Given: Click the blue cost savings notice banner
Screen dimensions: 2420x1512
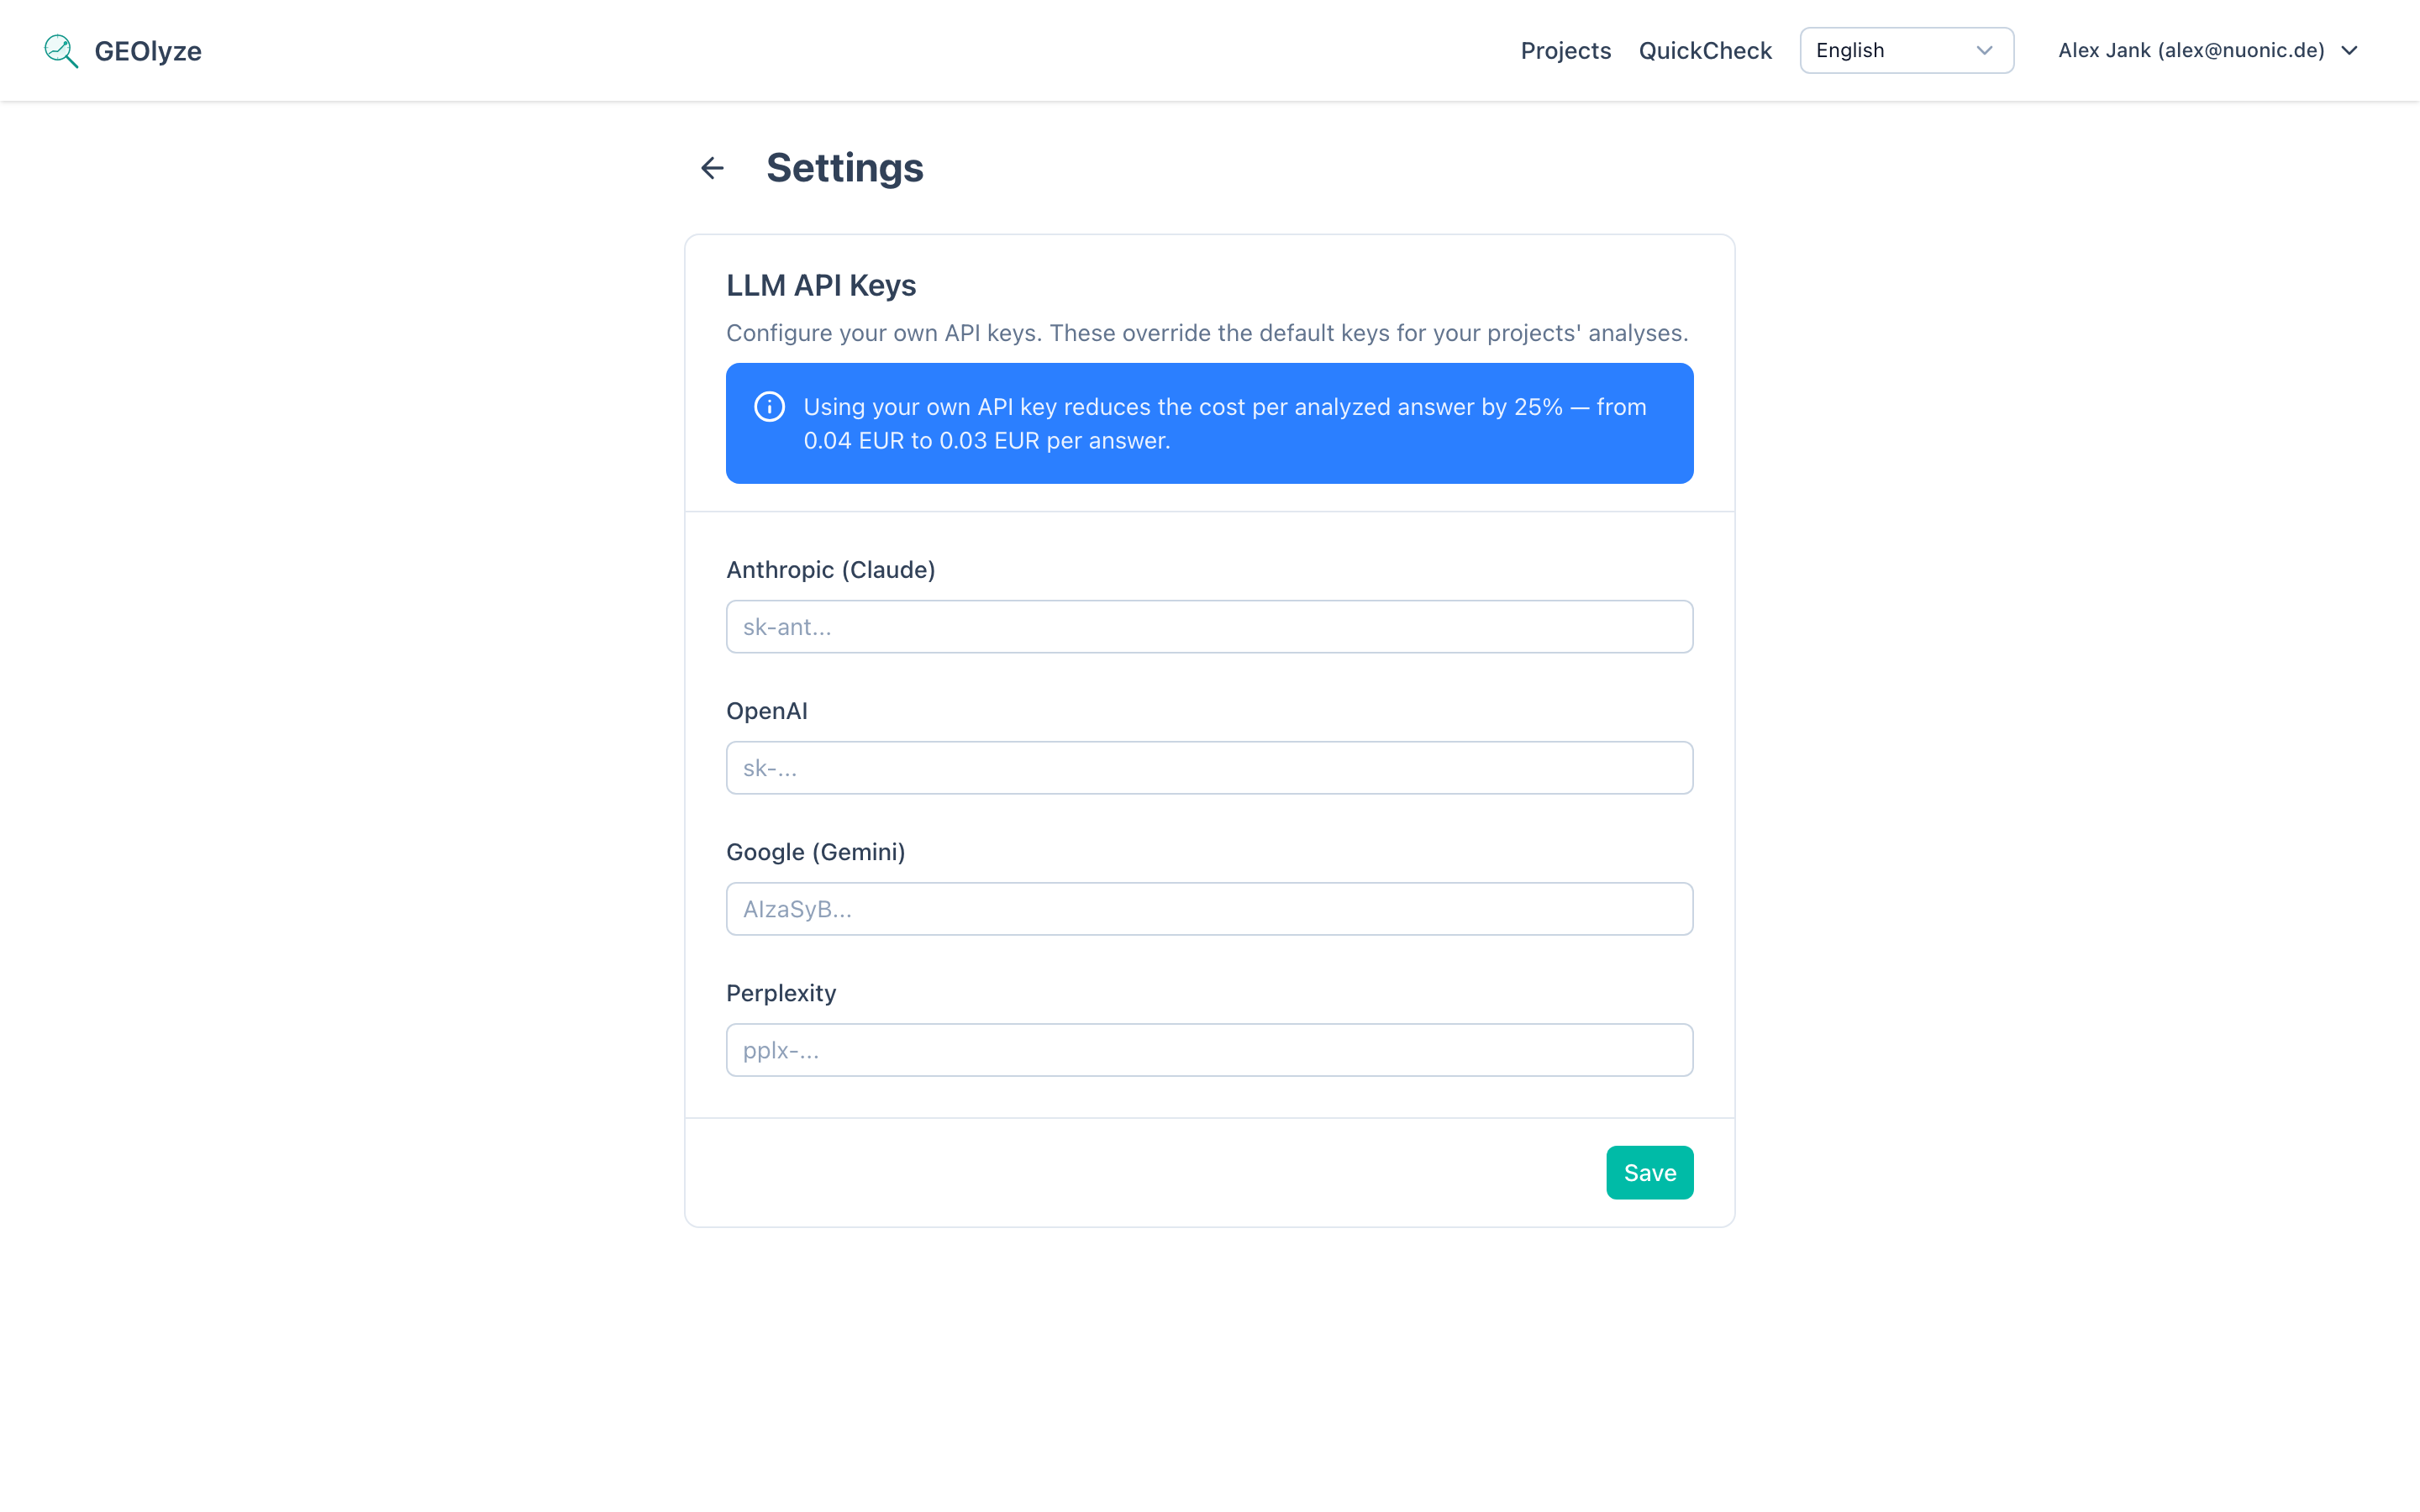Looking at the screenshot, I should click(x=1208, y=423).
